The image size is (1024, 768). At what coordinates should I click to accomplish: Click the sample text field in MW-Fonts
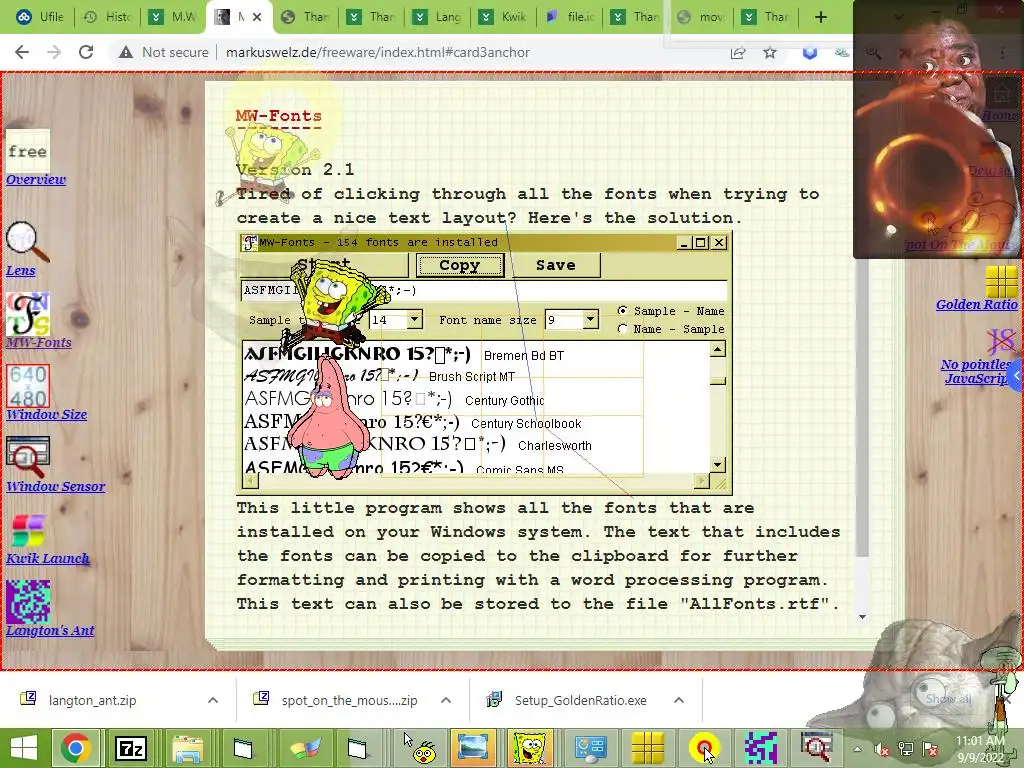pos(483,291)
